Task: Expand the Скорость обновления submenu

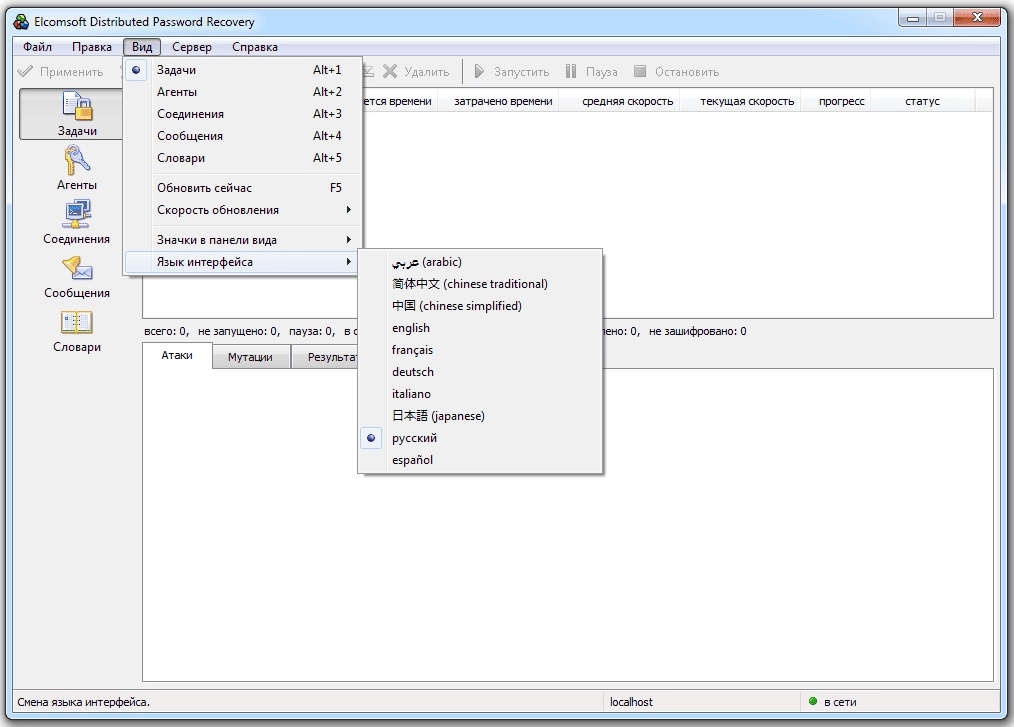Action: pos(241,210)
